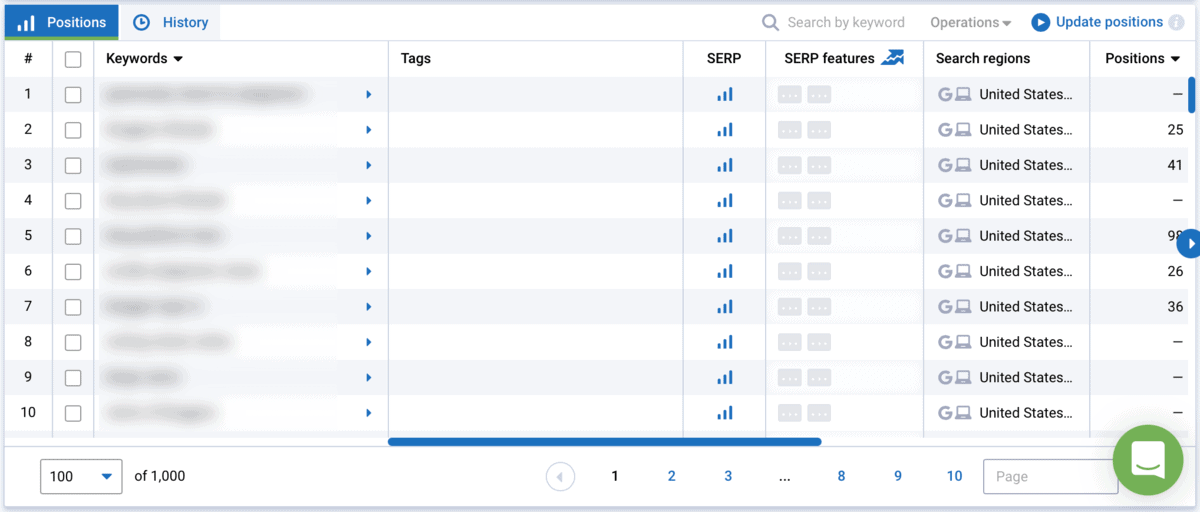The image size is (1200, 512).
Task: Check the checkbox for row 2
Action: click(73, 130)
